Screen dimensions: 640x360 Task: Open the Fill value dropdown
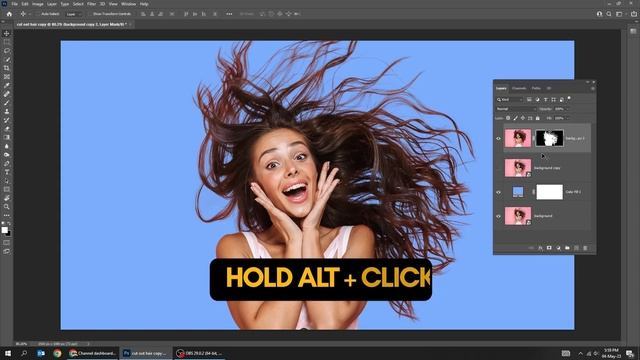(x=567, y=118)
